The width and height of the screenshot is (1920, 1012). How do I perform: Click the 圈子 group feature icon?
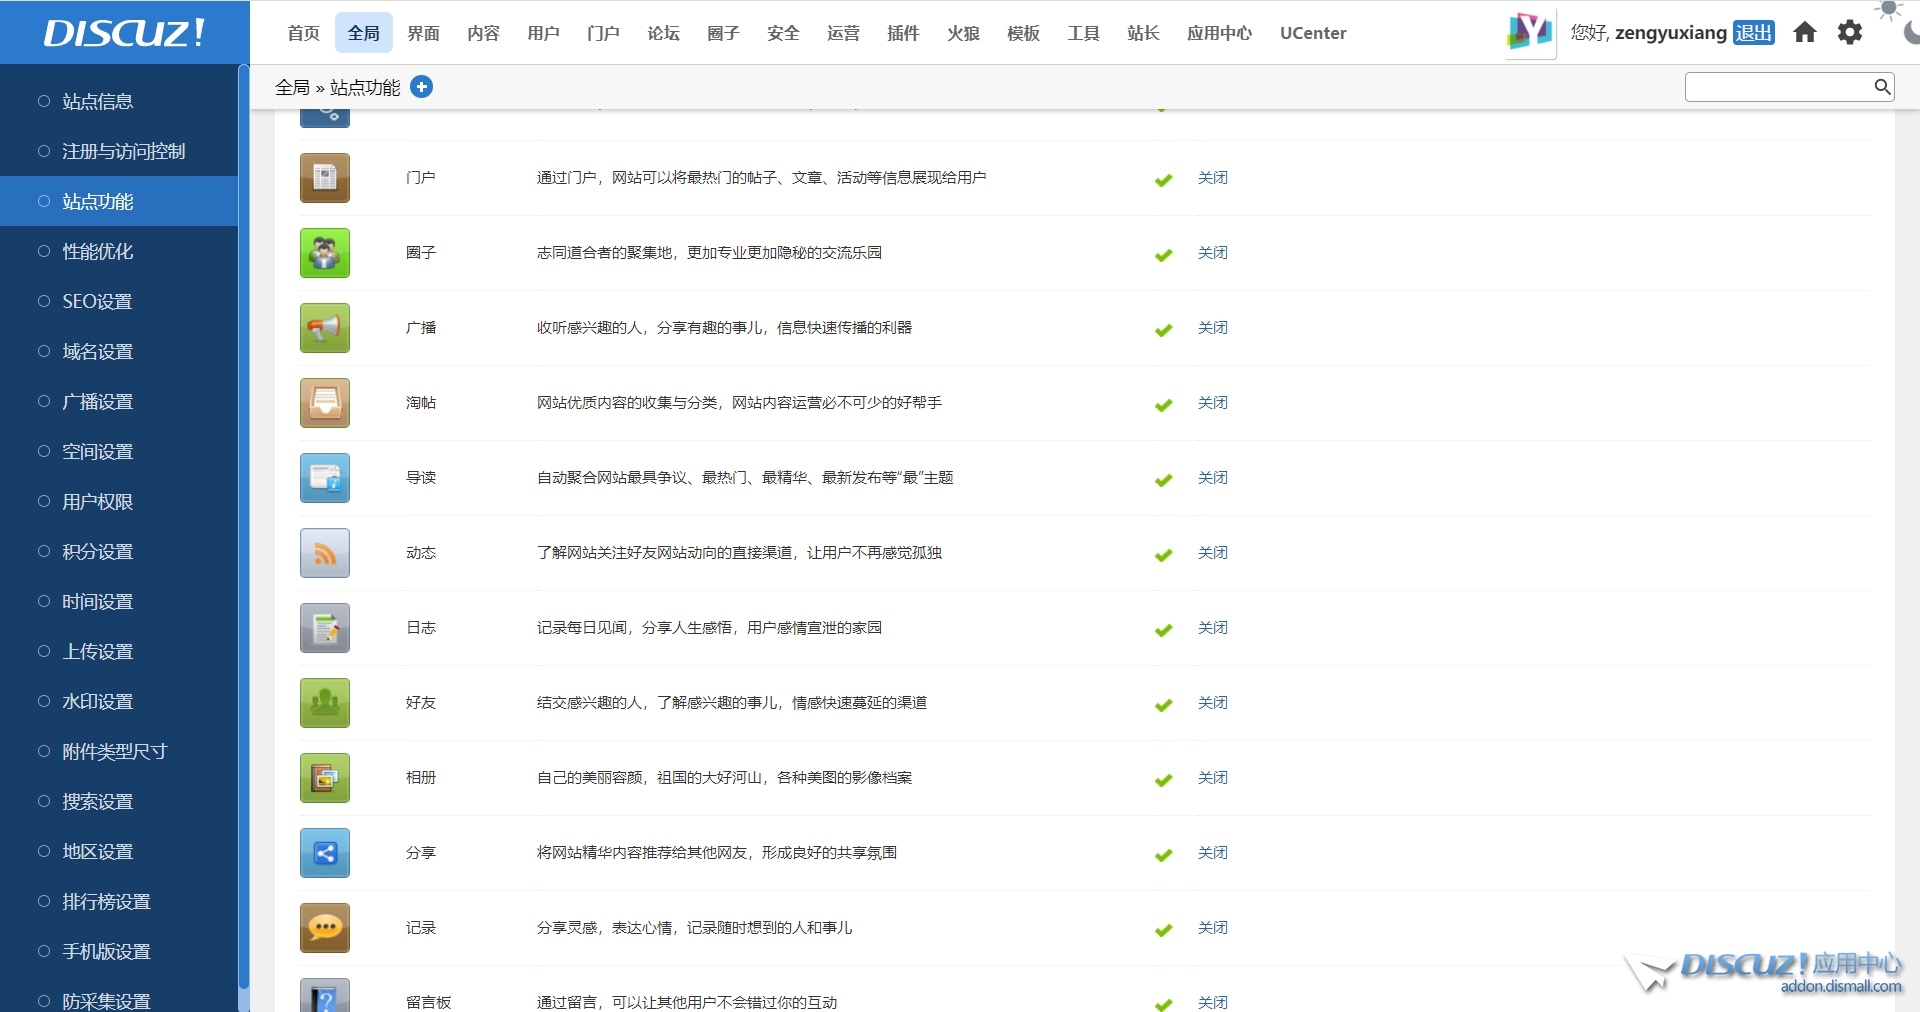324,253
